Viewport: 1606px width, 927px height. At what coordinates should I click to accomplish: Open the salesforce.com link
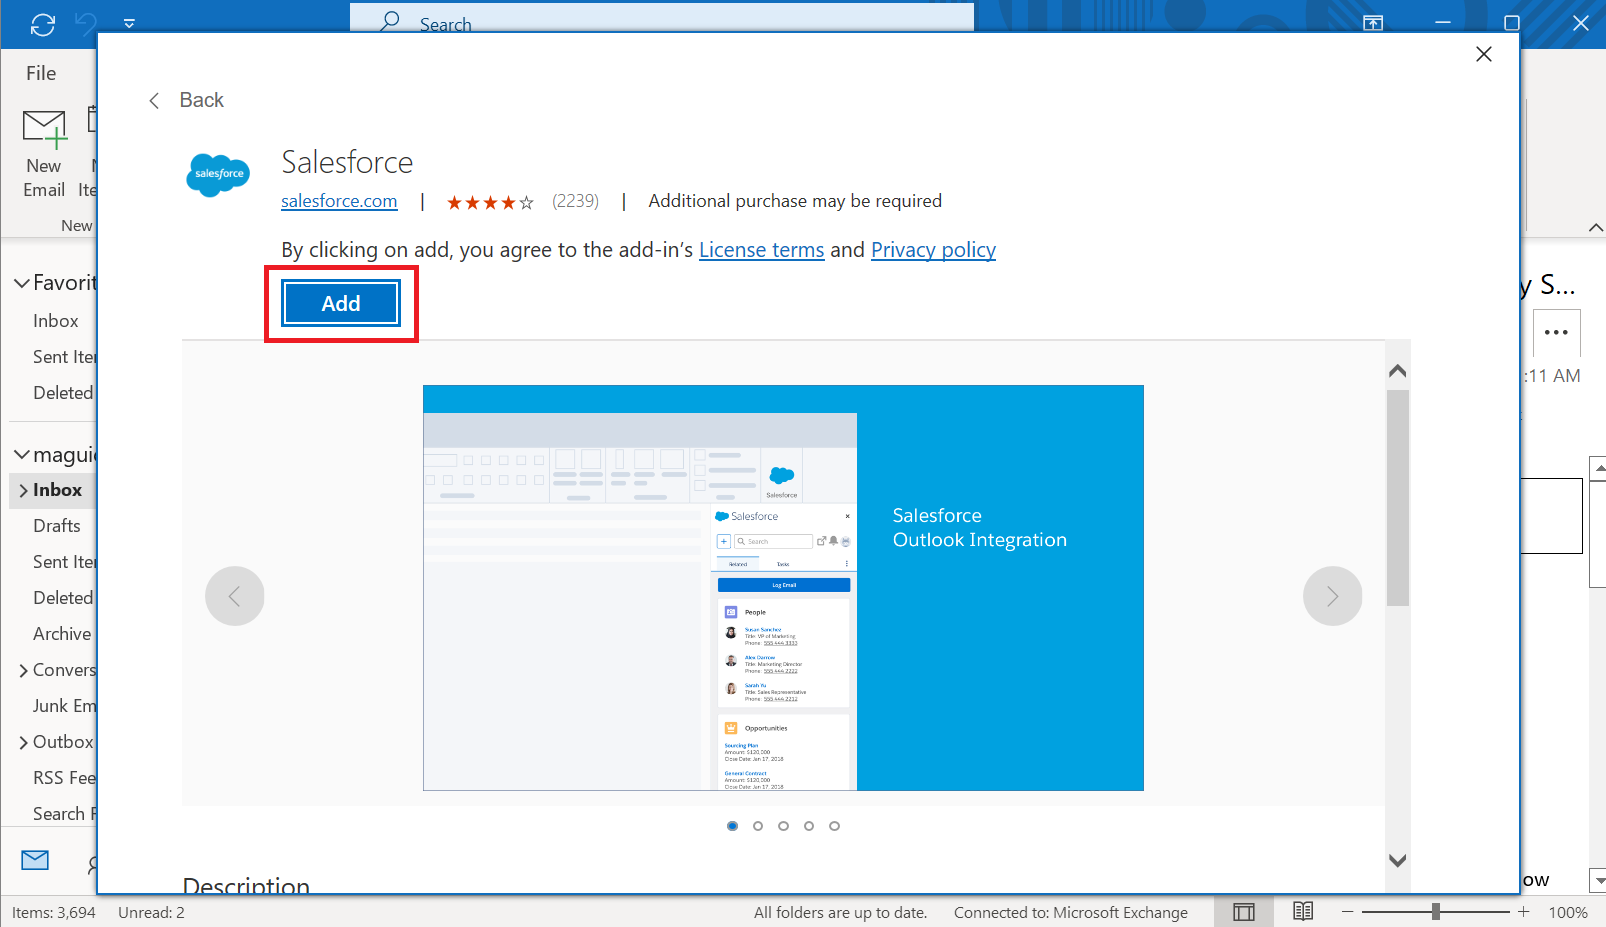pos(339,201)
